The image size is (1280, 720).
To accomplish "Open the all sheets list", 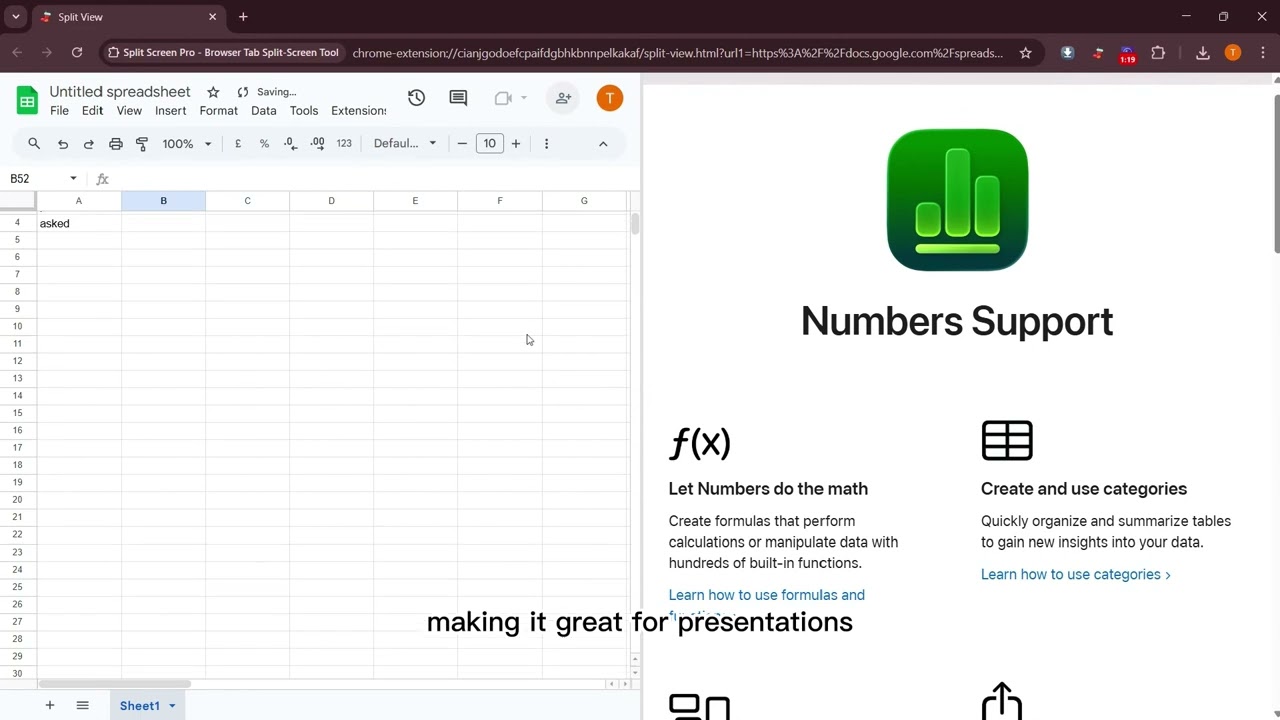I will click(83, 706).
